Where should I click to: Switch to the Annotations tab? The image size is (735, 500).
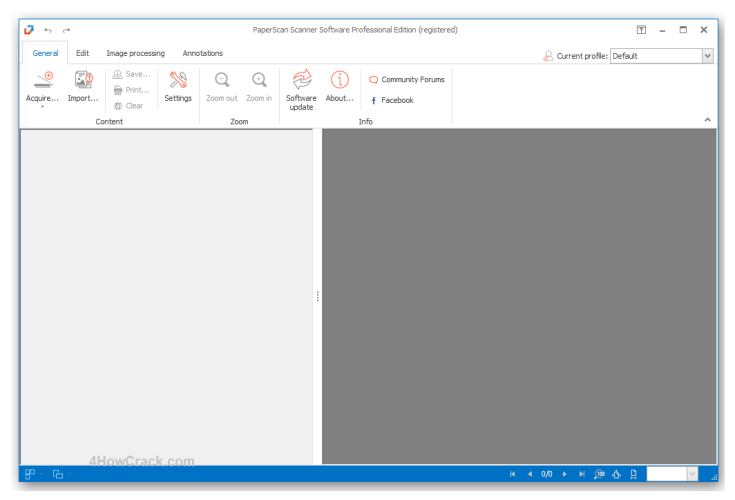coord(202,53)
